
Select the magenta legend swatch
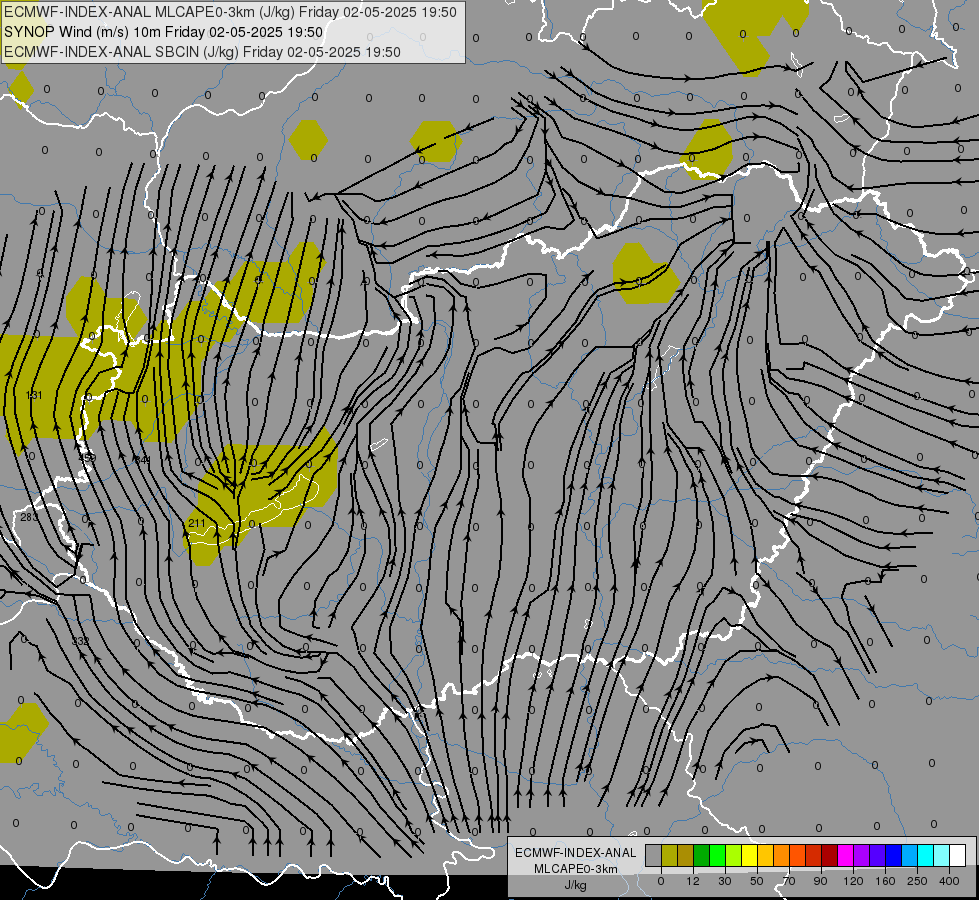point(846,855)
